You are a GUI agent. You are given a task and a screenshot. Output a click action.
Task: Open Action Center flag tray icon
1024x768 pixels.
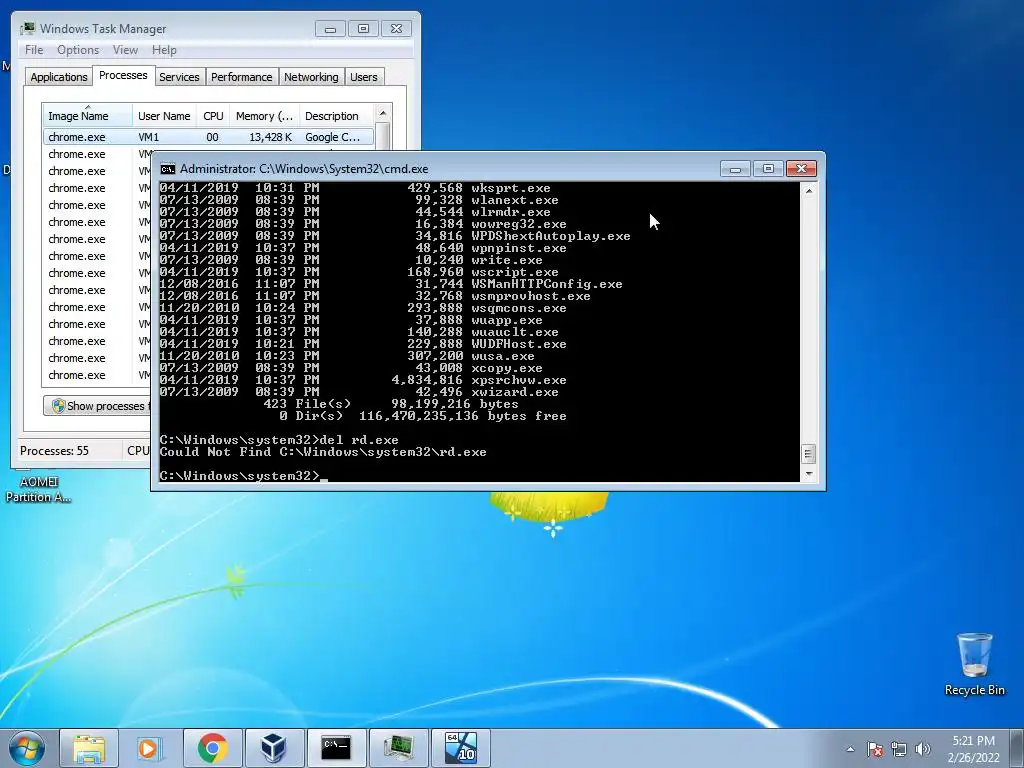point(875,749)
